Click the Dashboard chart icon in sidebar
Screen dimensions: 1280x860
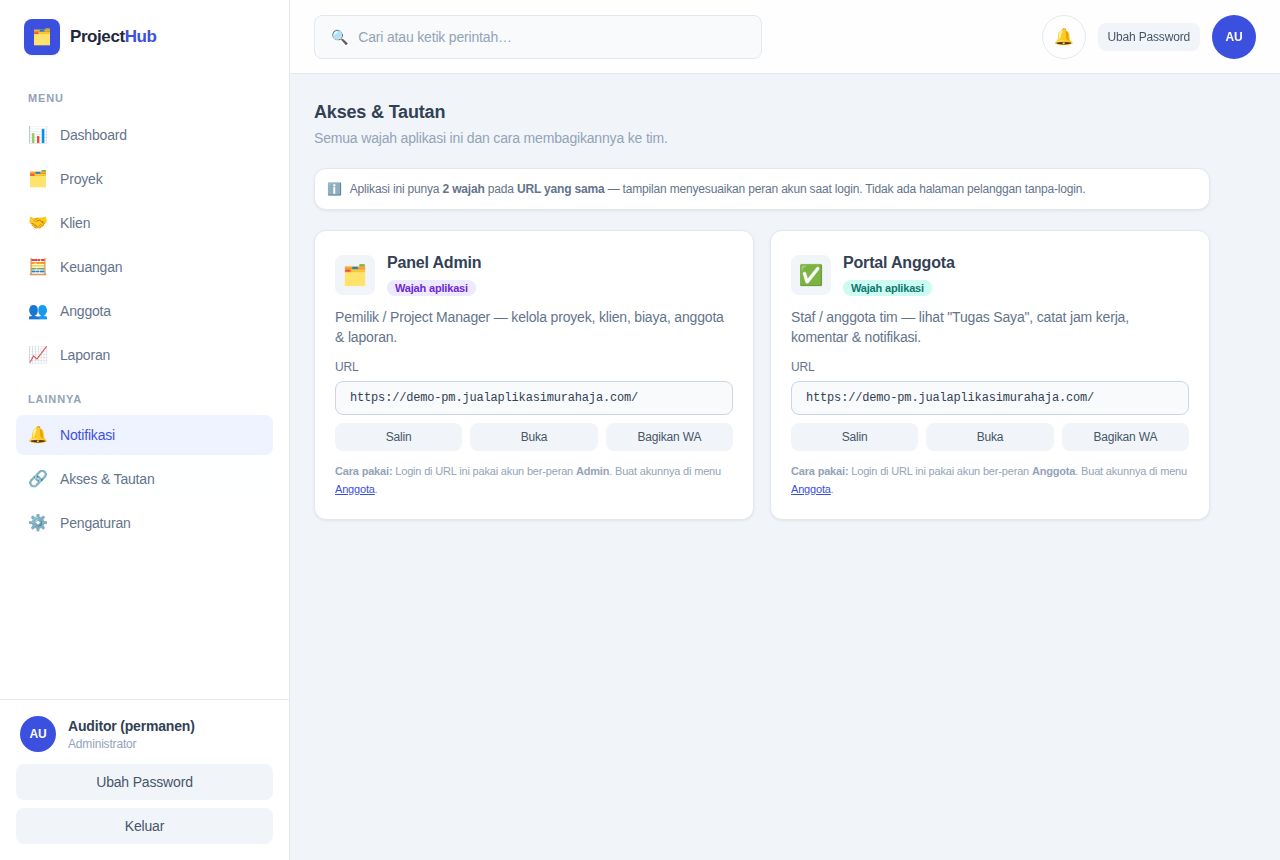pyautogui.click(x=38, y=135)
